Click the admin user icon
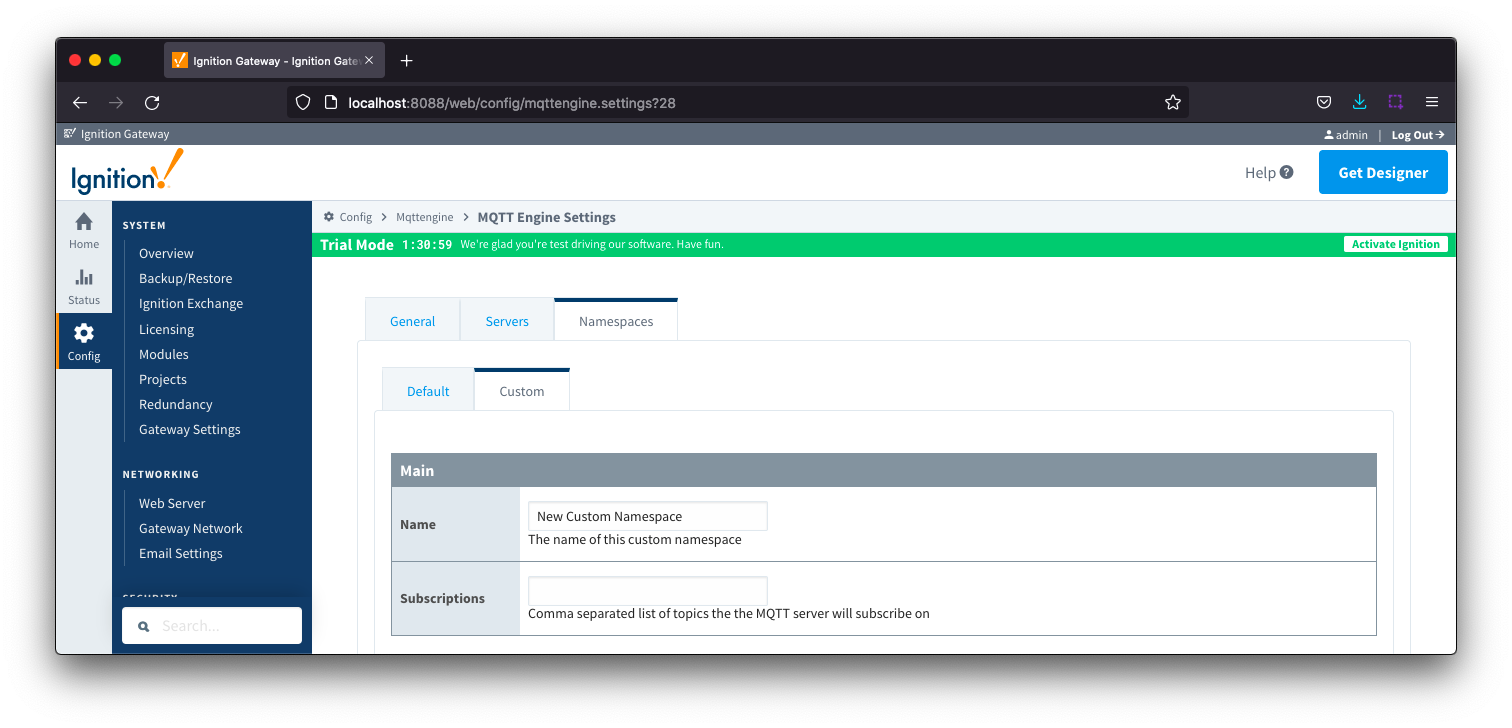Image resolution: width=1512 pixels, height=728 pixels. tap(1328, 135)
